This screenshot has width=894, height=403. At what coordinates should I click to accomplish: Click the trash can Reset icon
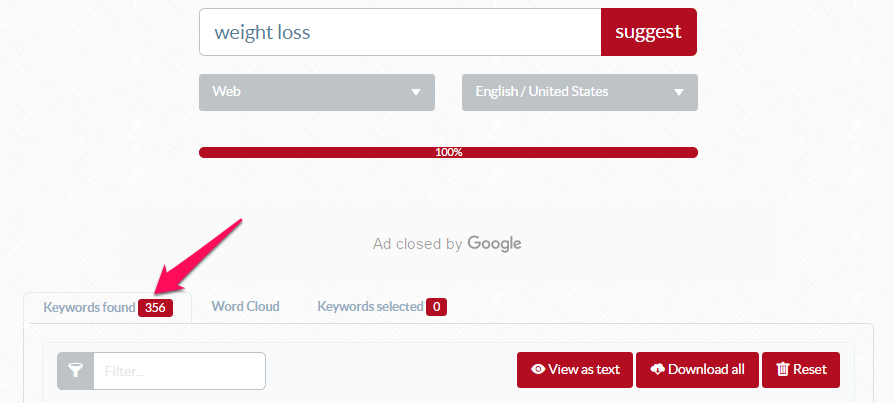(782, 369)
